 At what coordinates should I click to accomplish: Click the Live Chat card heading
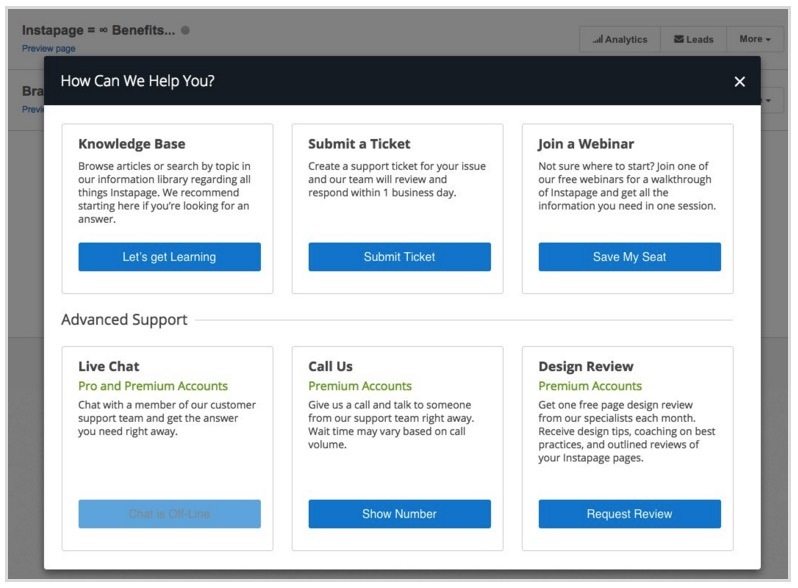coord(108,367)
